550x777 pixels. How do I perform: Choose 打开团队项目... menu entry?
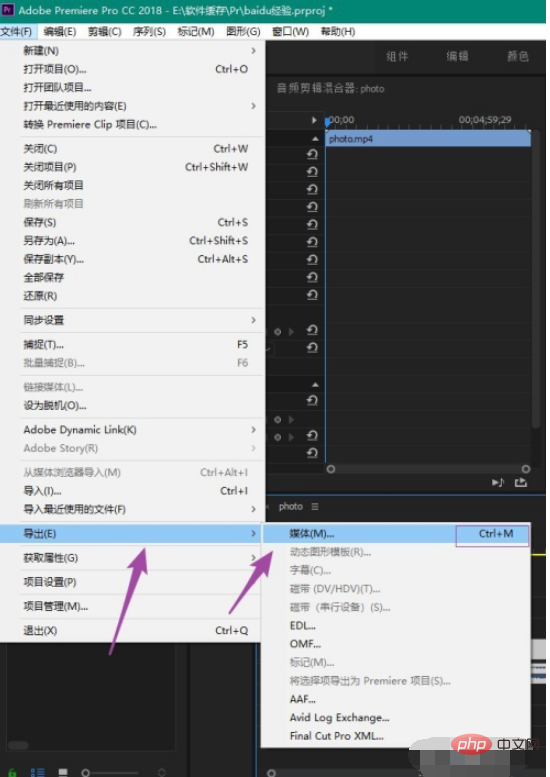pyautogui.click(x=132, y=88)
